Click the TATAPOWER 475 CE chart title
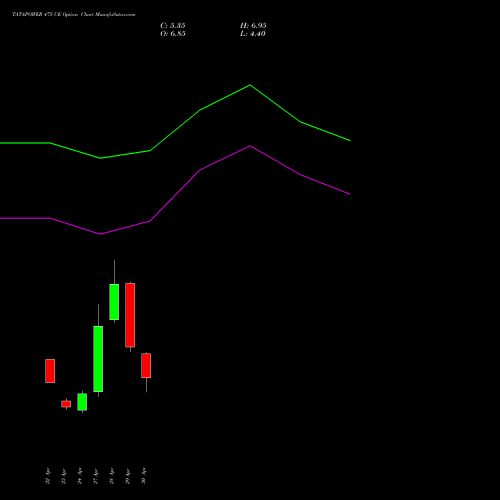The image size is (500, 500). (x=74, y=14)
